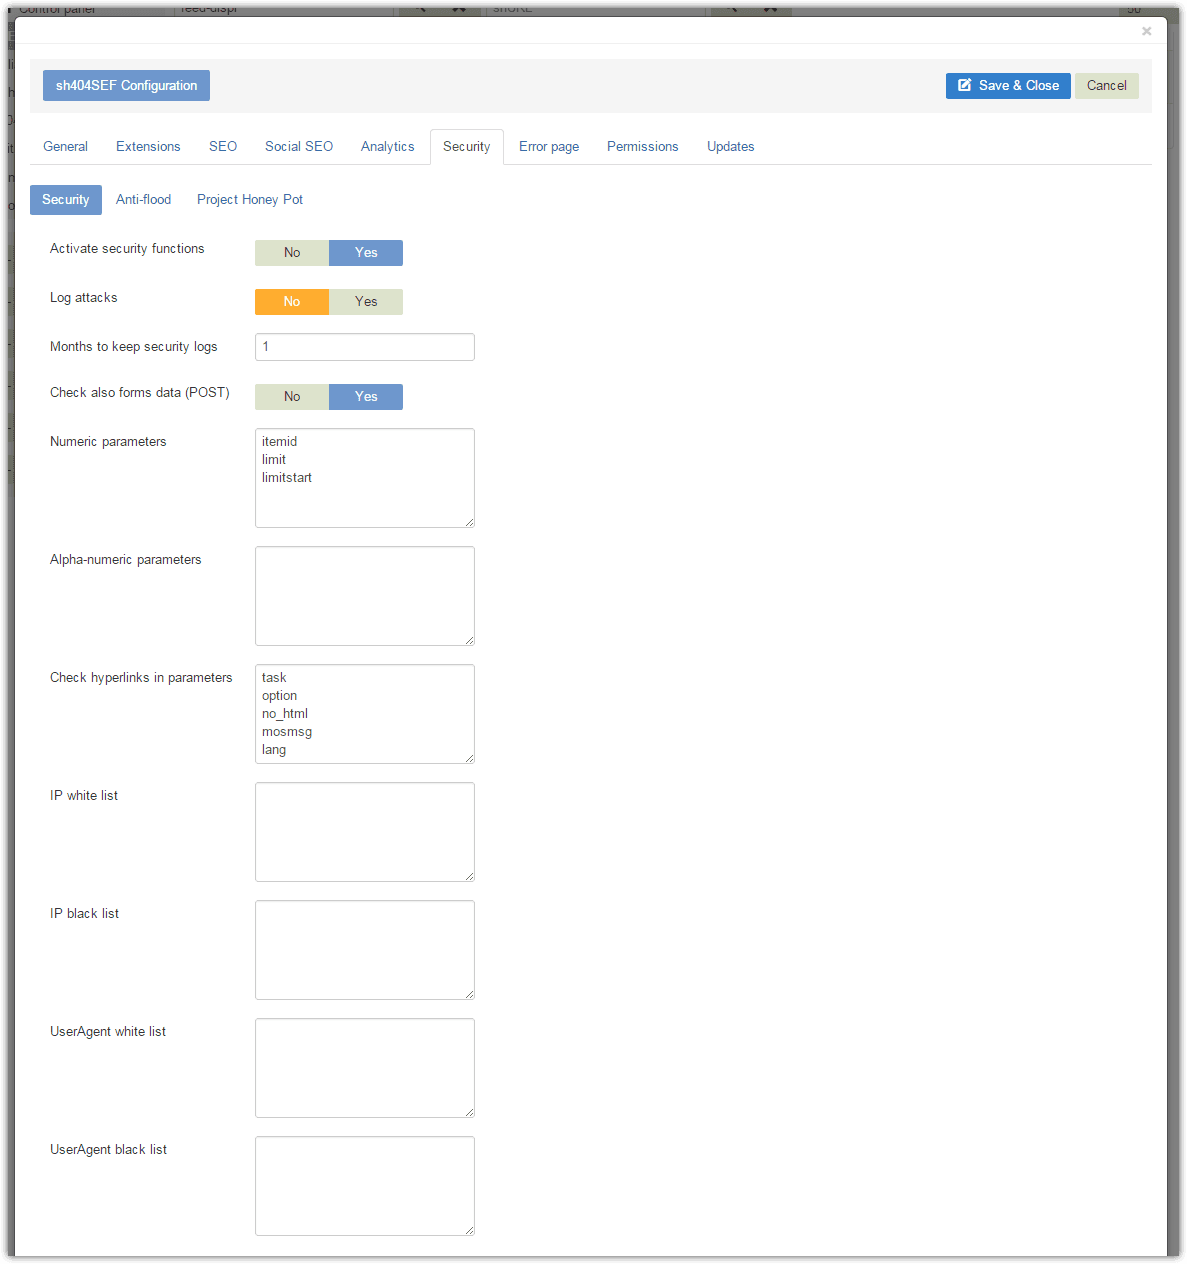Click inside the Numeric parameters textarea
The image size is (1187, 1264).
click(365, 478)
